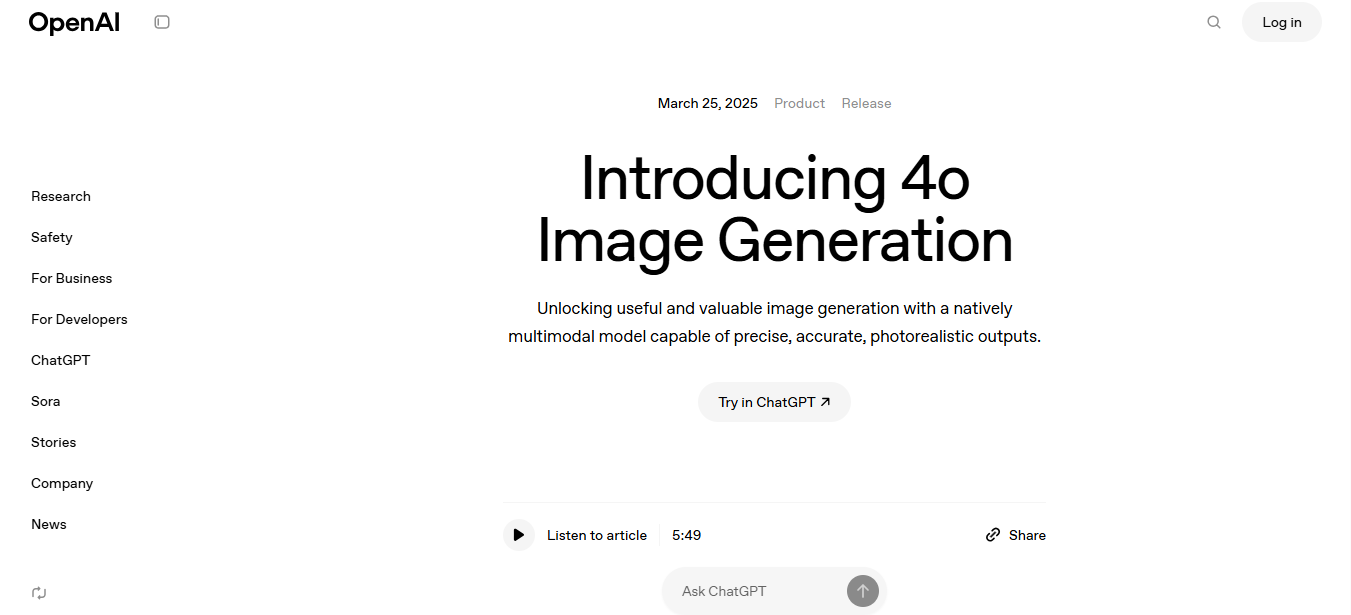The image size is (1351, 615).
Task: Open the Sora sidebar entry
Action: point(46,401)
